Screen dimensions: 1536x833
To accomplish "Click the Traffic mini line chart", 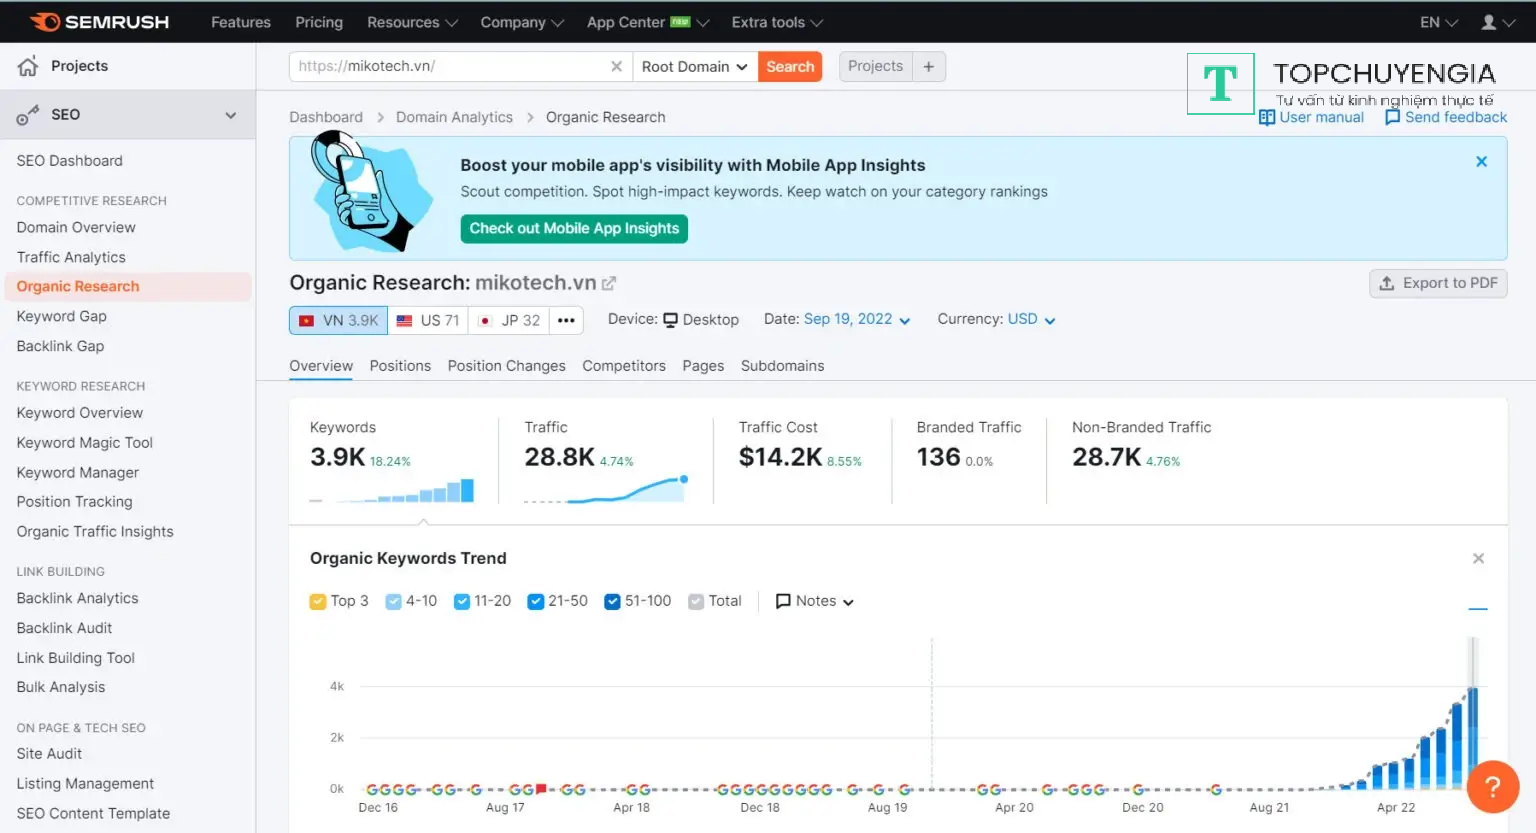I will [x=606, y=489].
